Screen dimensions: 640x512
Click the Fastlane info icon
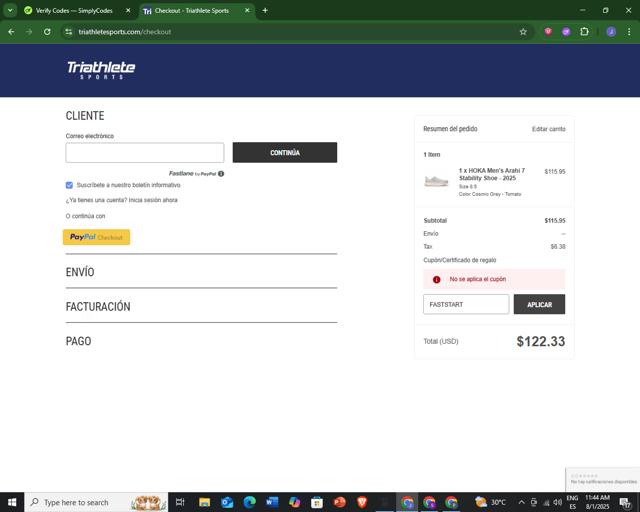click(221, 174)
